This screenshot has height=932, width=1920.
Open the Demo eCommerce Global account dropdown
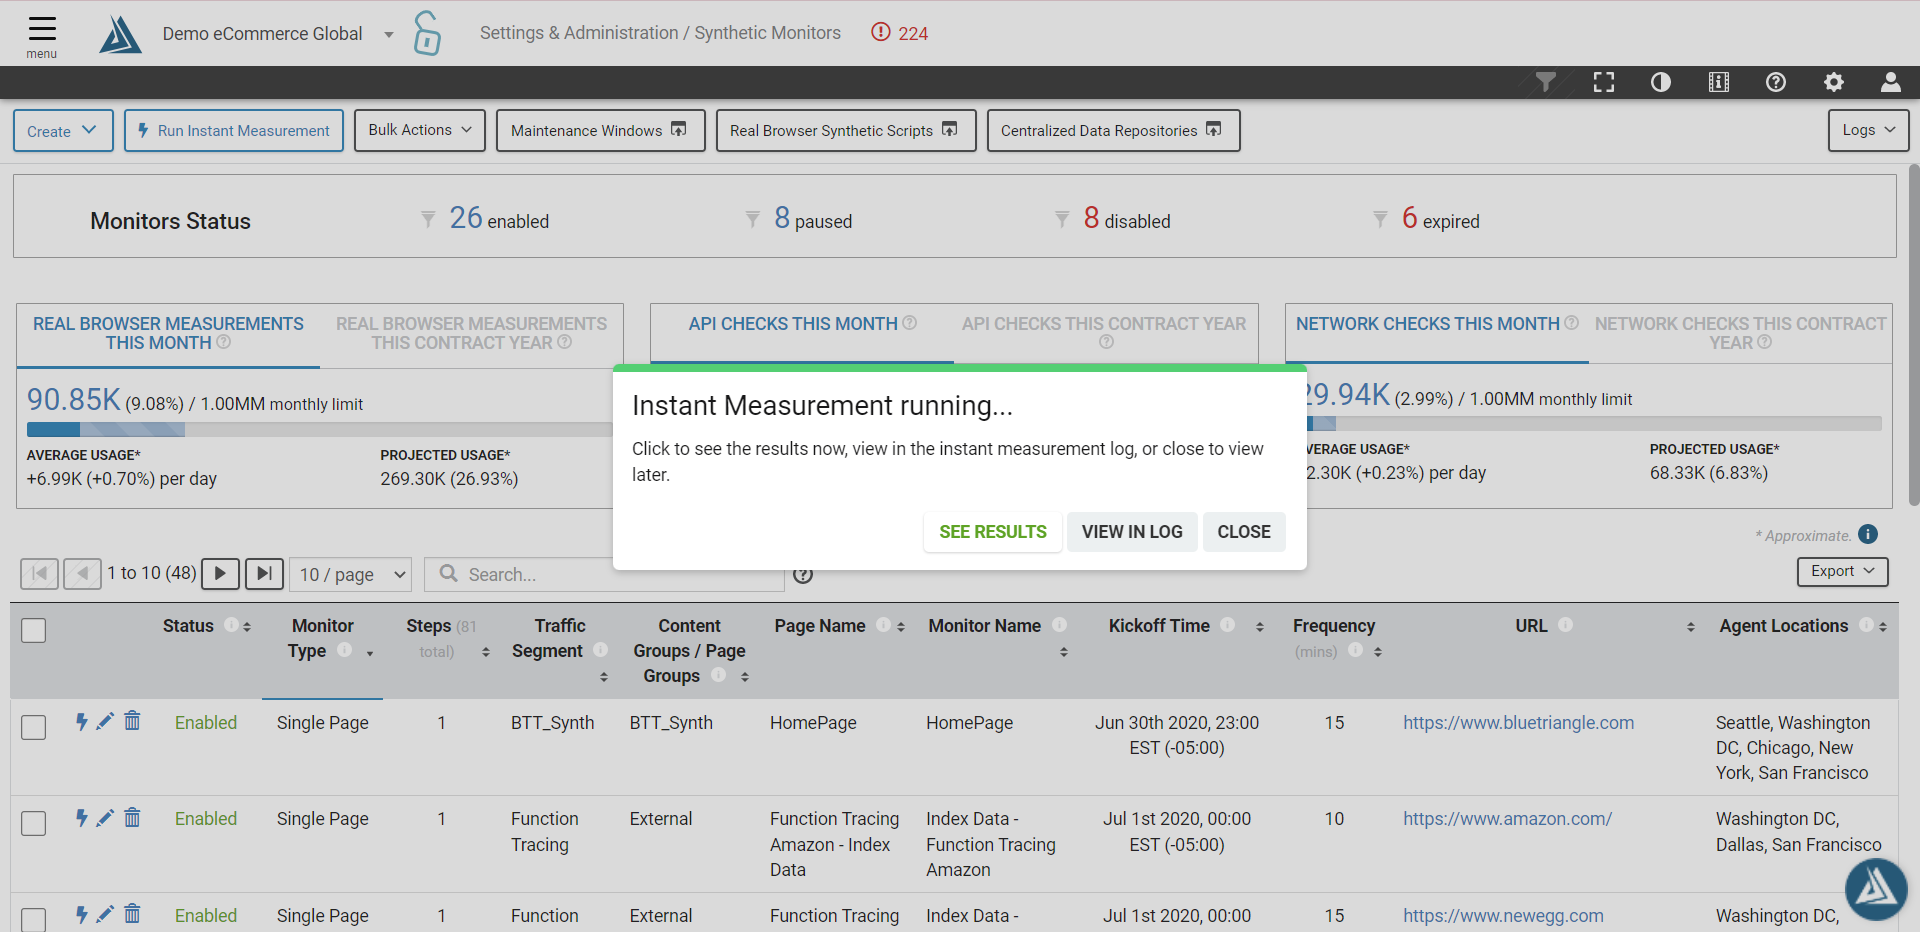(278, 34)
